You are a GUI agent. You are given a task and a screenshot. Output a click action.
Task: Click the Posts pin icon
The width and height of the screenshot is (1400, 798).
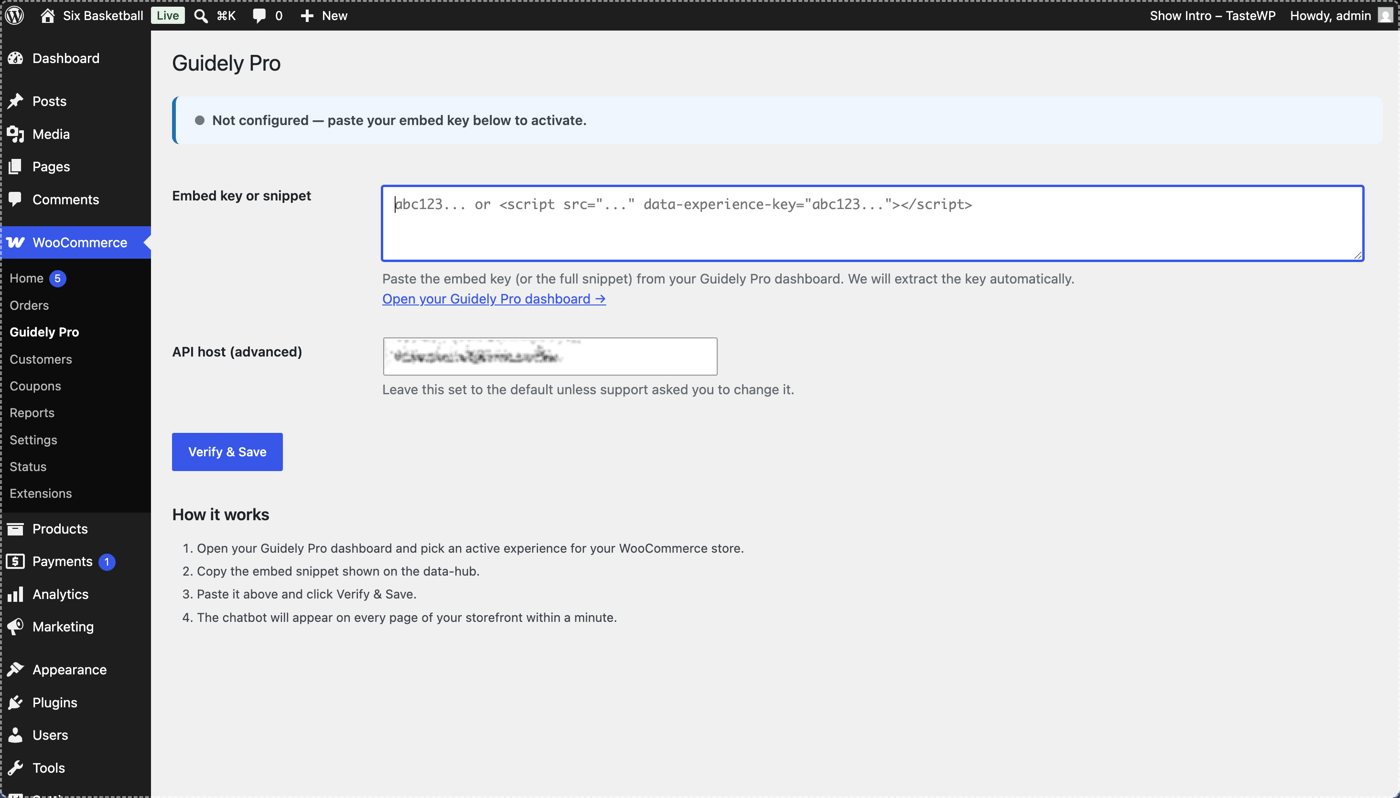[x=16, y=101]
